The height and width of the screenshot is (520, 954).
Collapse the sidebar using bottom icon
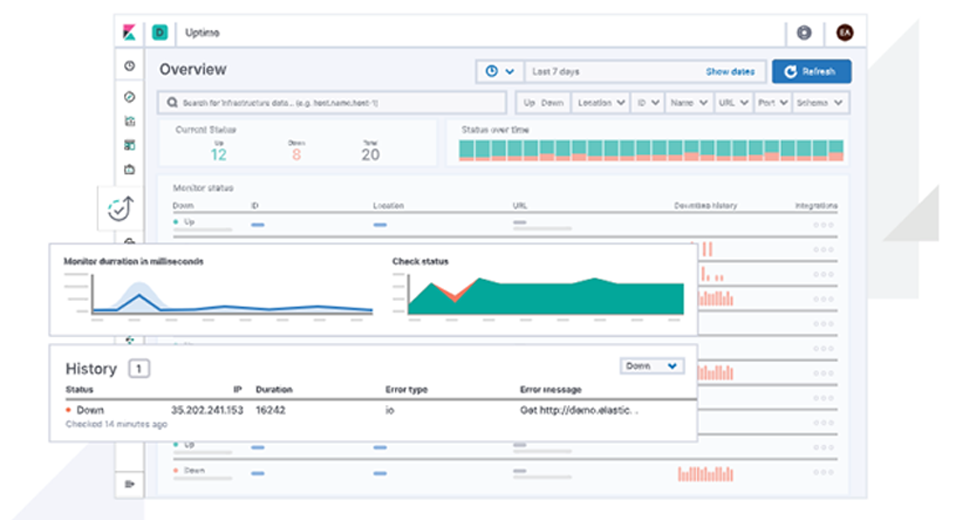pyautogui.click(x=129, y=484)
